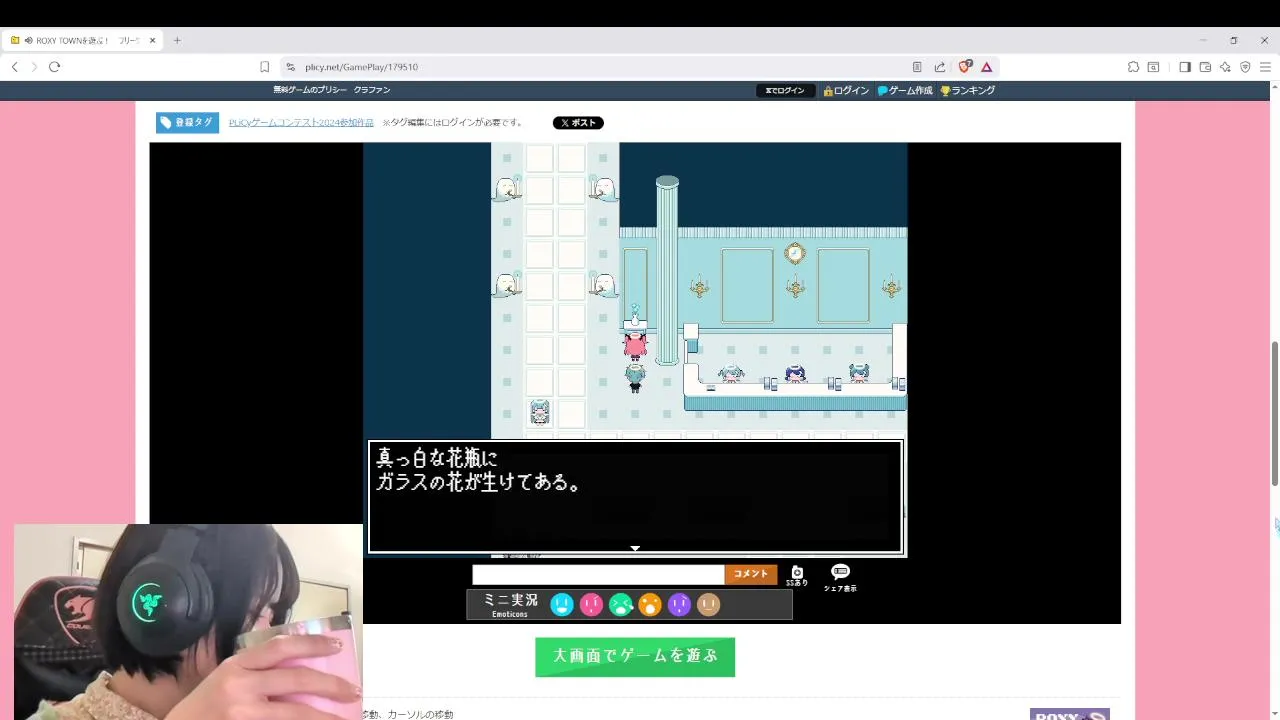Open the シェア表示 speech-bubble icon
This screenshot has height=720, width=1280.
pyautogui.click(x=840, y=577)
